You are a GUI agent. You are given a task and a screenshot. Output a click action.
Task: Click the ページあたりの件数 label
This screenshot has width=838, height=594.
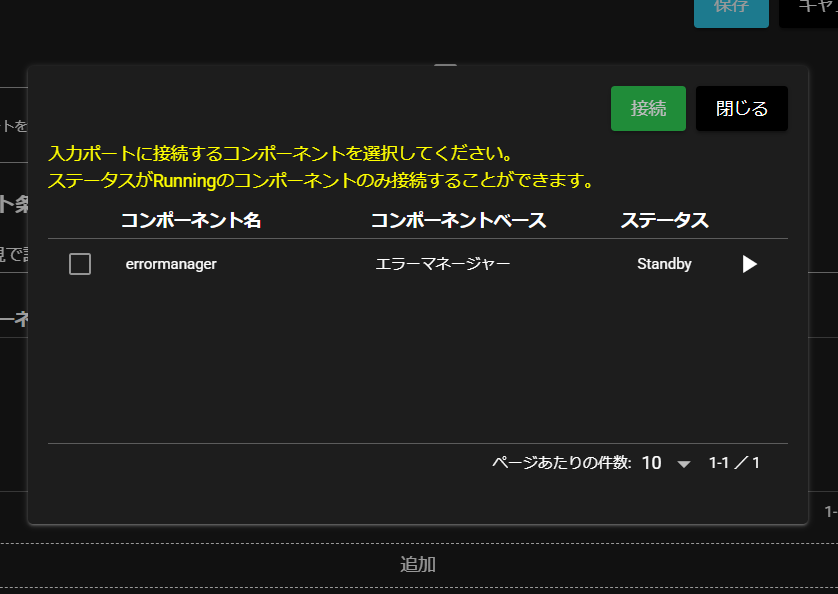click(x=561, y=463)
